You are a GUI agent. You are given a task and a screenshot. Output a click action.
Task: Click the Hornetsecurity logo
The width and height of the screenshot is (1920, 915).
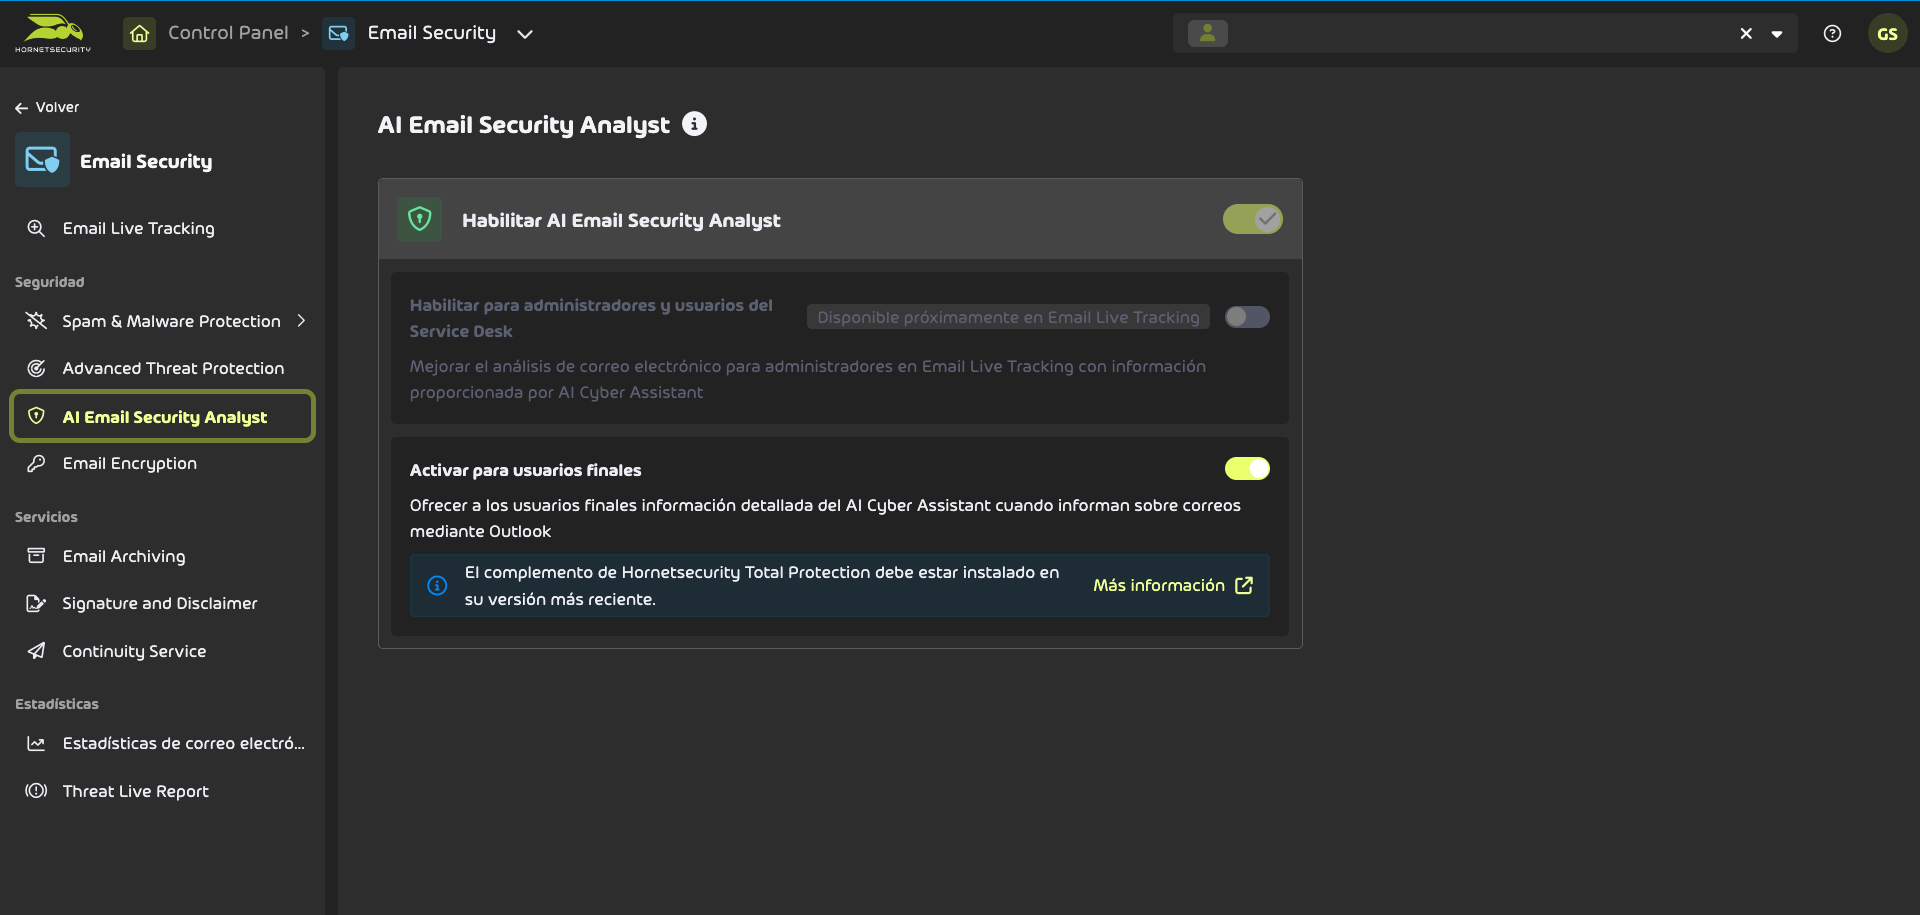pyautogui.click(x=52, y=33)
